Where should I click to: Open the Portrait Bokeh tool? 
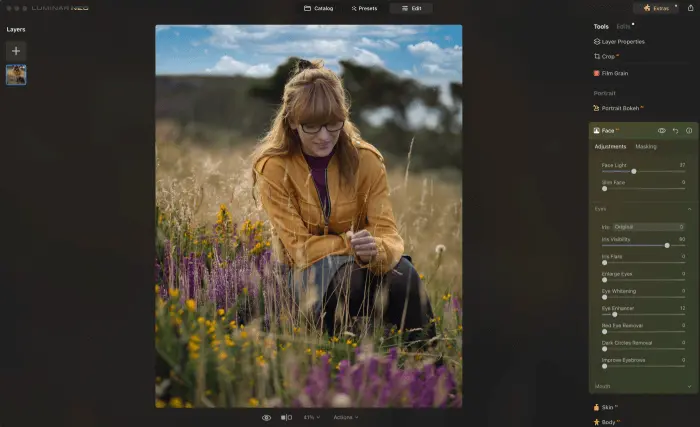coord(618,108)
